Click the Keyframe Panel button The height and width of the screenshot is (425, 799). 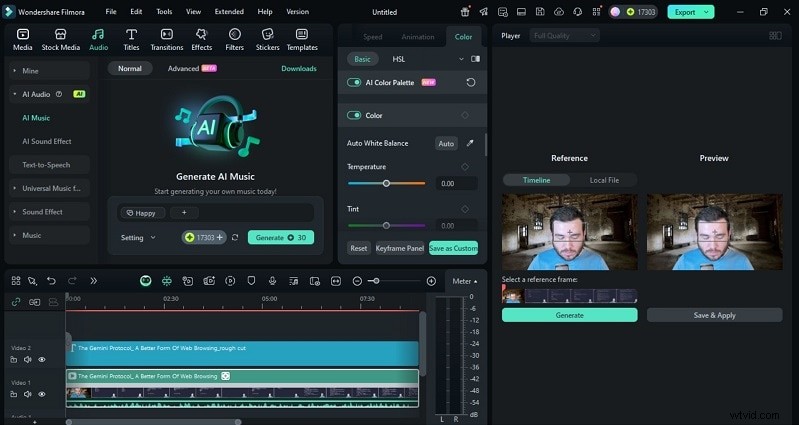[x=400, y=248]
